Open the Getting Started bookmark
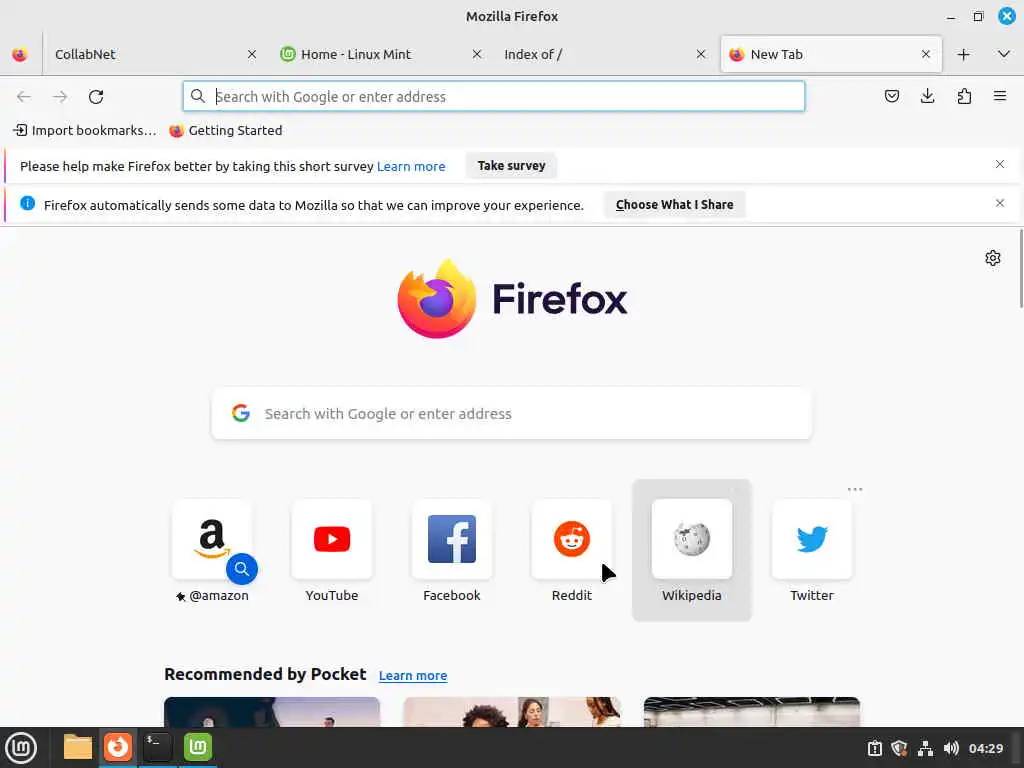The width and height of the screenshot is (1024, 768). [x=226, y=131]
